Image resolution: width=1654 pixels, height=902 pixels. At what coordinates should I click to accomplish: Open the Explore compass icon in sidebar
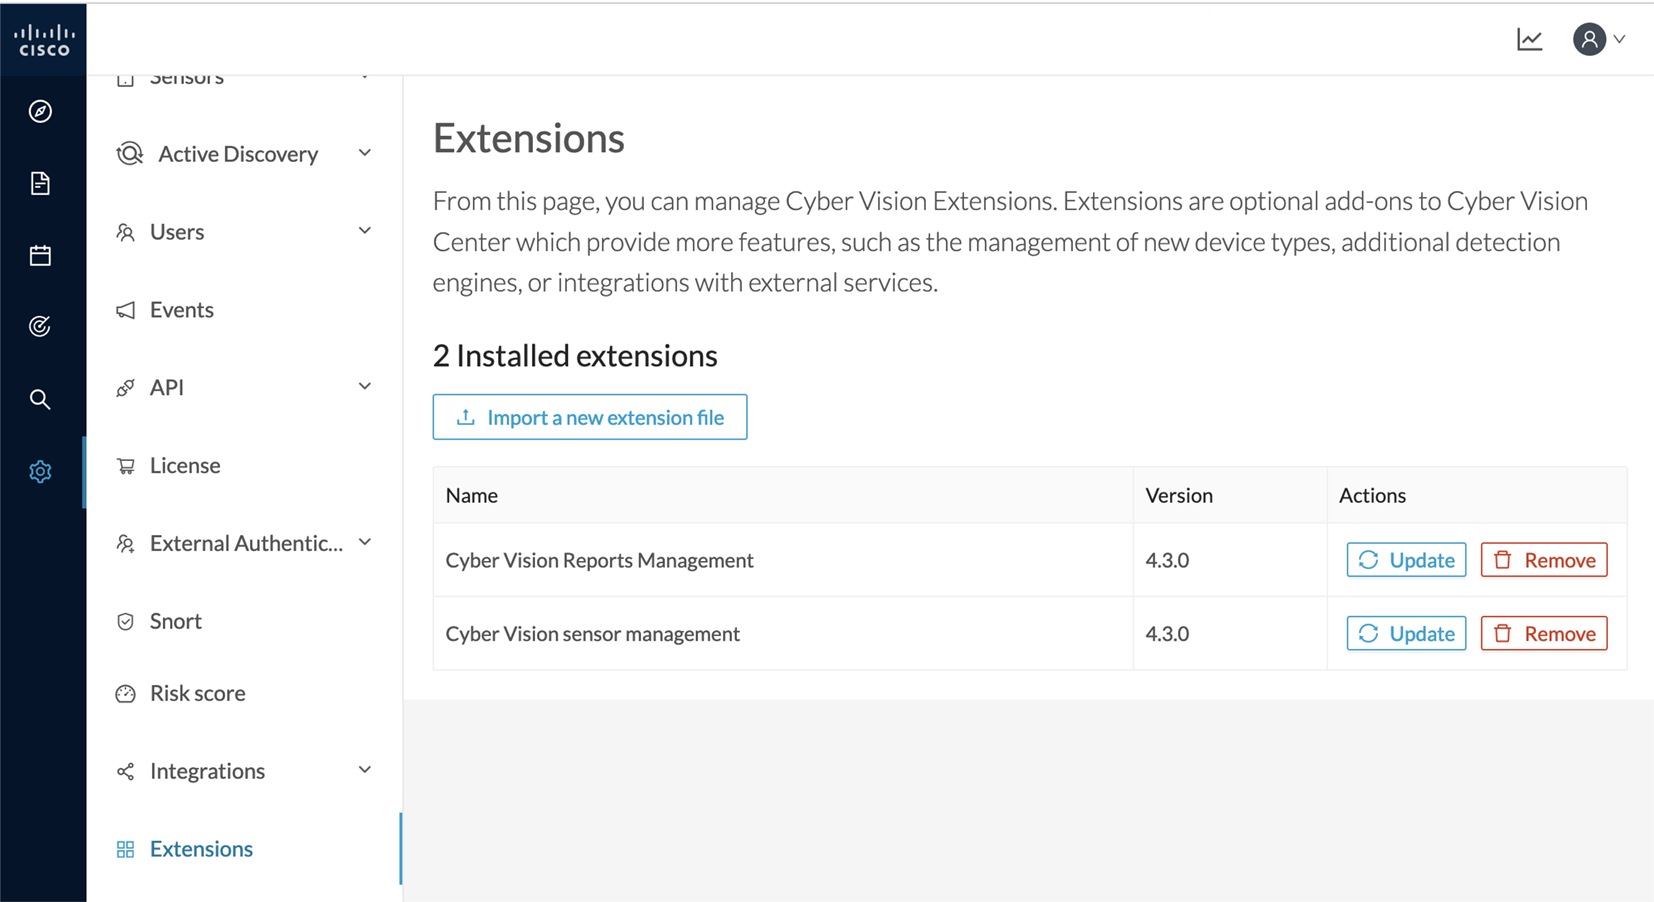(40, 111)
